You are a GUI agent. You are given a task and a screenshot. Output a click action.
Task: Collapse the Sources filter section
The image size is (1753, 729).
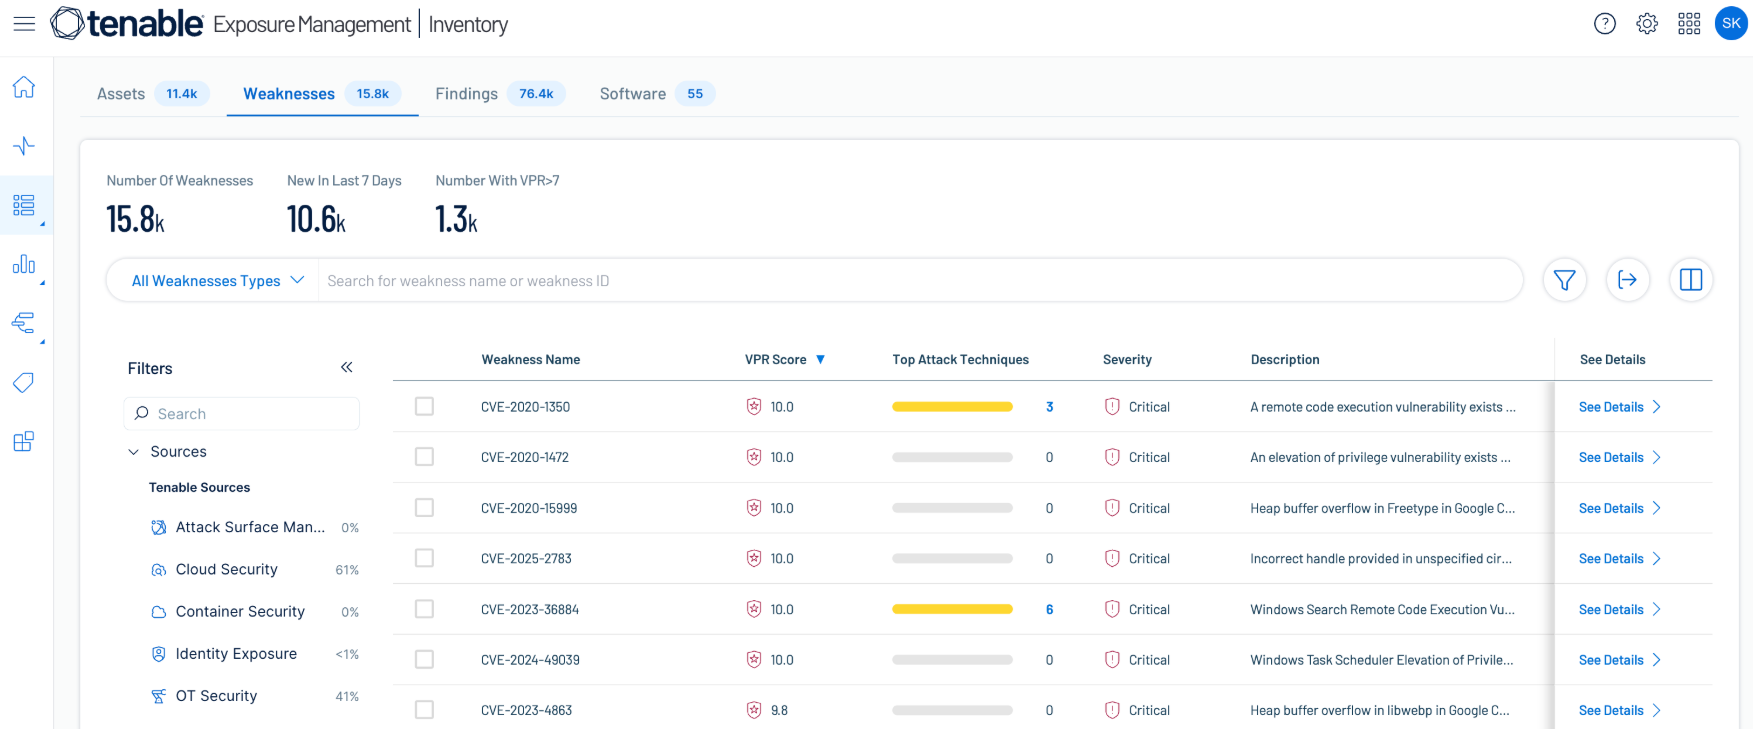click(134, 452)
